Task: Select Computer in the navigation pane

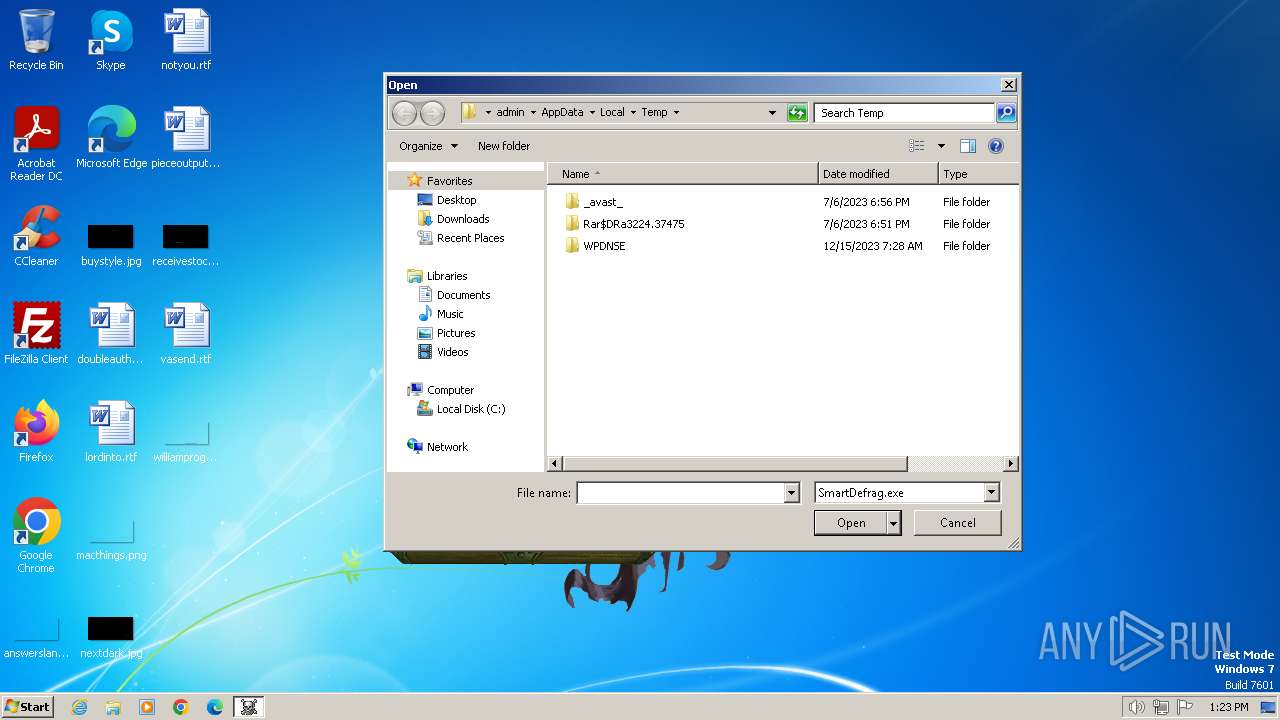Action: pos(450,390)
